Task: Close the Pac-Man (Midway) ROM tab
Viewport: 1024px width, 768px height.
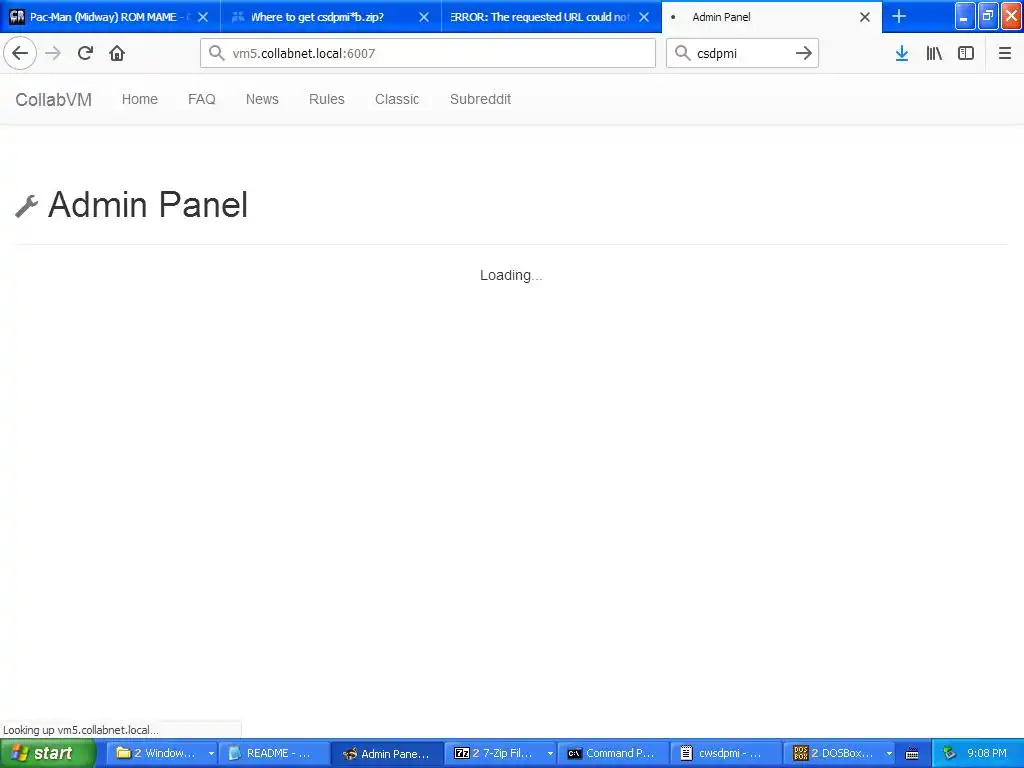Action: [x=203, y=17]
